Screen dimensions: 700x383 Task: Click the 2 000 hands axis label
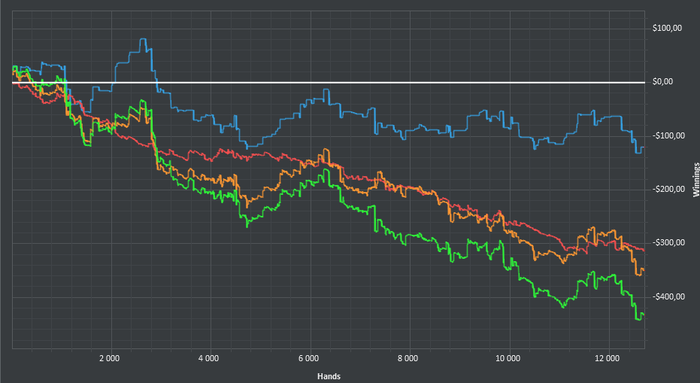tap(109, 358)
